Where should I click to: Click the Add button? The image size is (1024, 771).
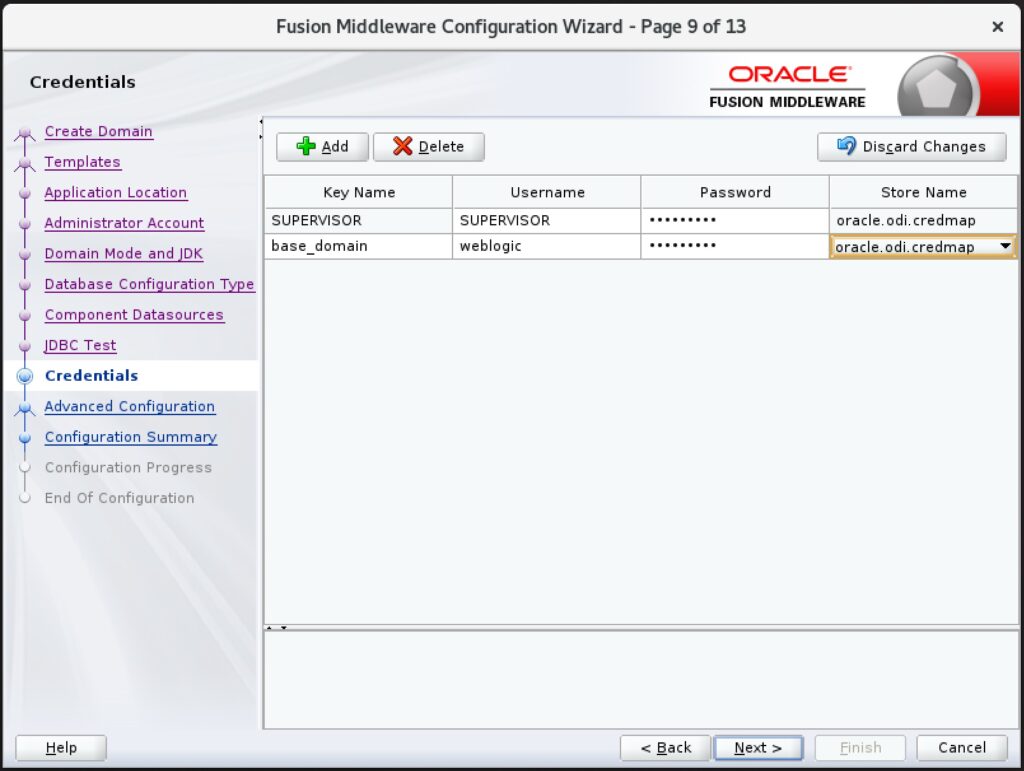click(x=323, y=146)
